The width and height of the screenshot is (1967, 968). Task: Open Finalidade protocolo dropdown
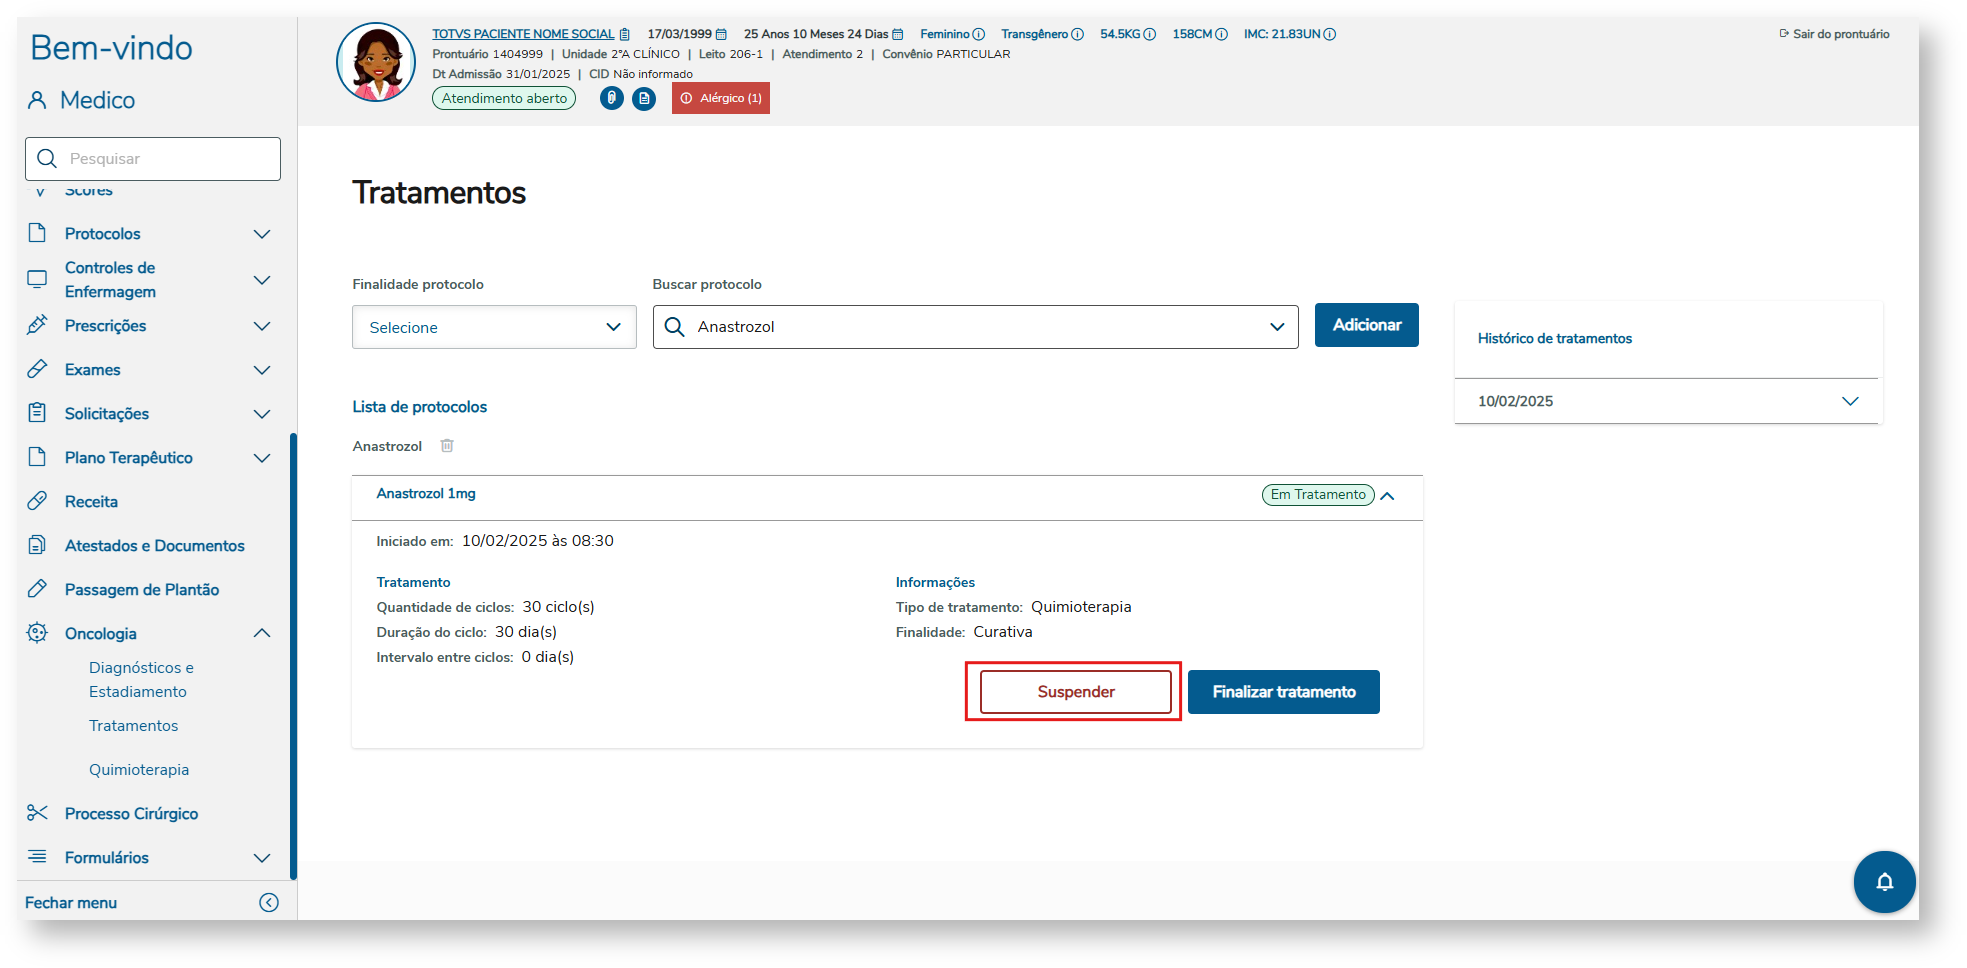494,327
